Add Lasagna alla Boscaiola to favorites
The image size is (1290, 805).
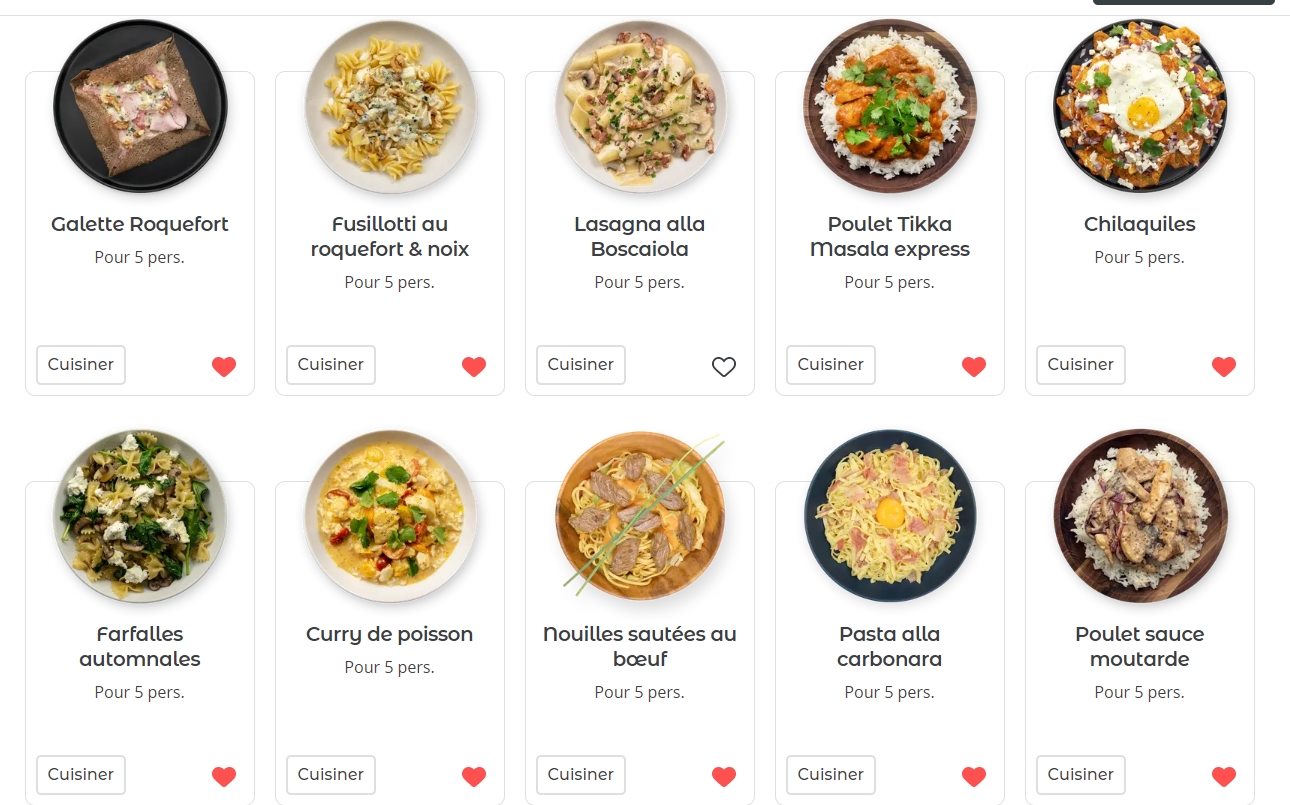pos(724,367)
